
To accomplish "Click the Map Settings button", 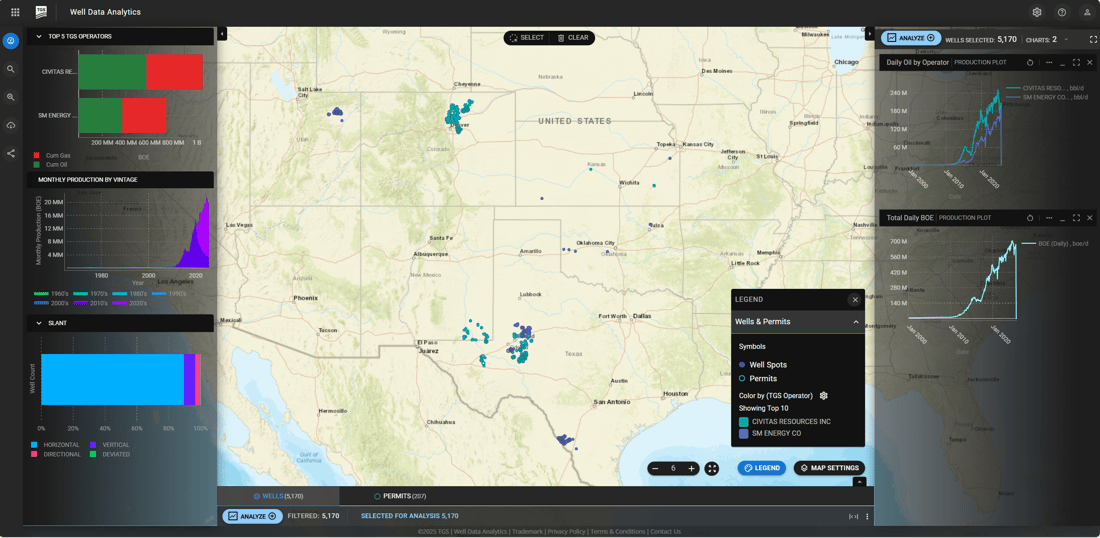I will click(x=829, y=468).
